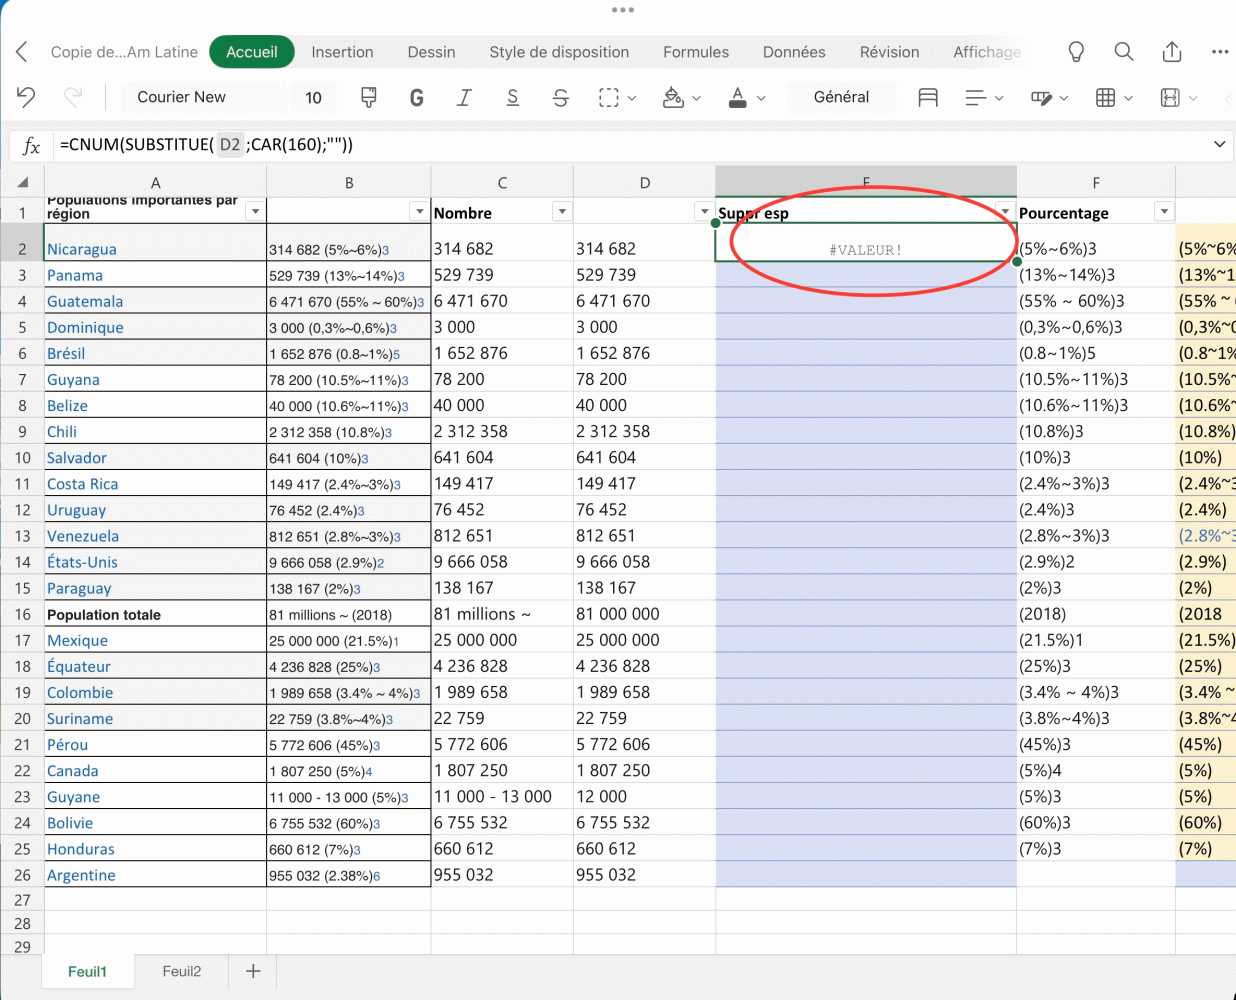Click the undo arrow icon
The width and height of the screenshot is (1236, 1000).
click(26, 97)
